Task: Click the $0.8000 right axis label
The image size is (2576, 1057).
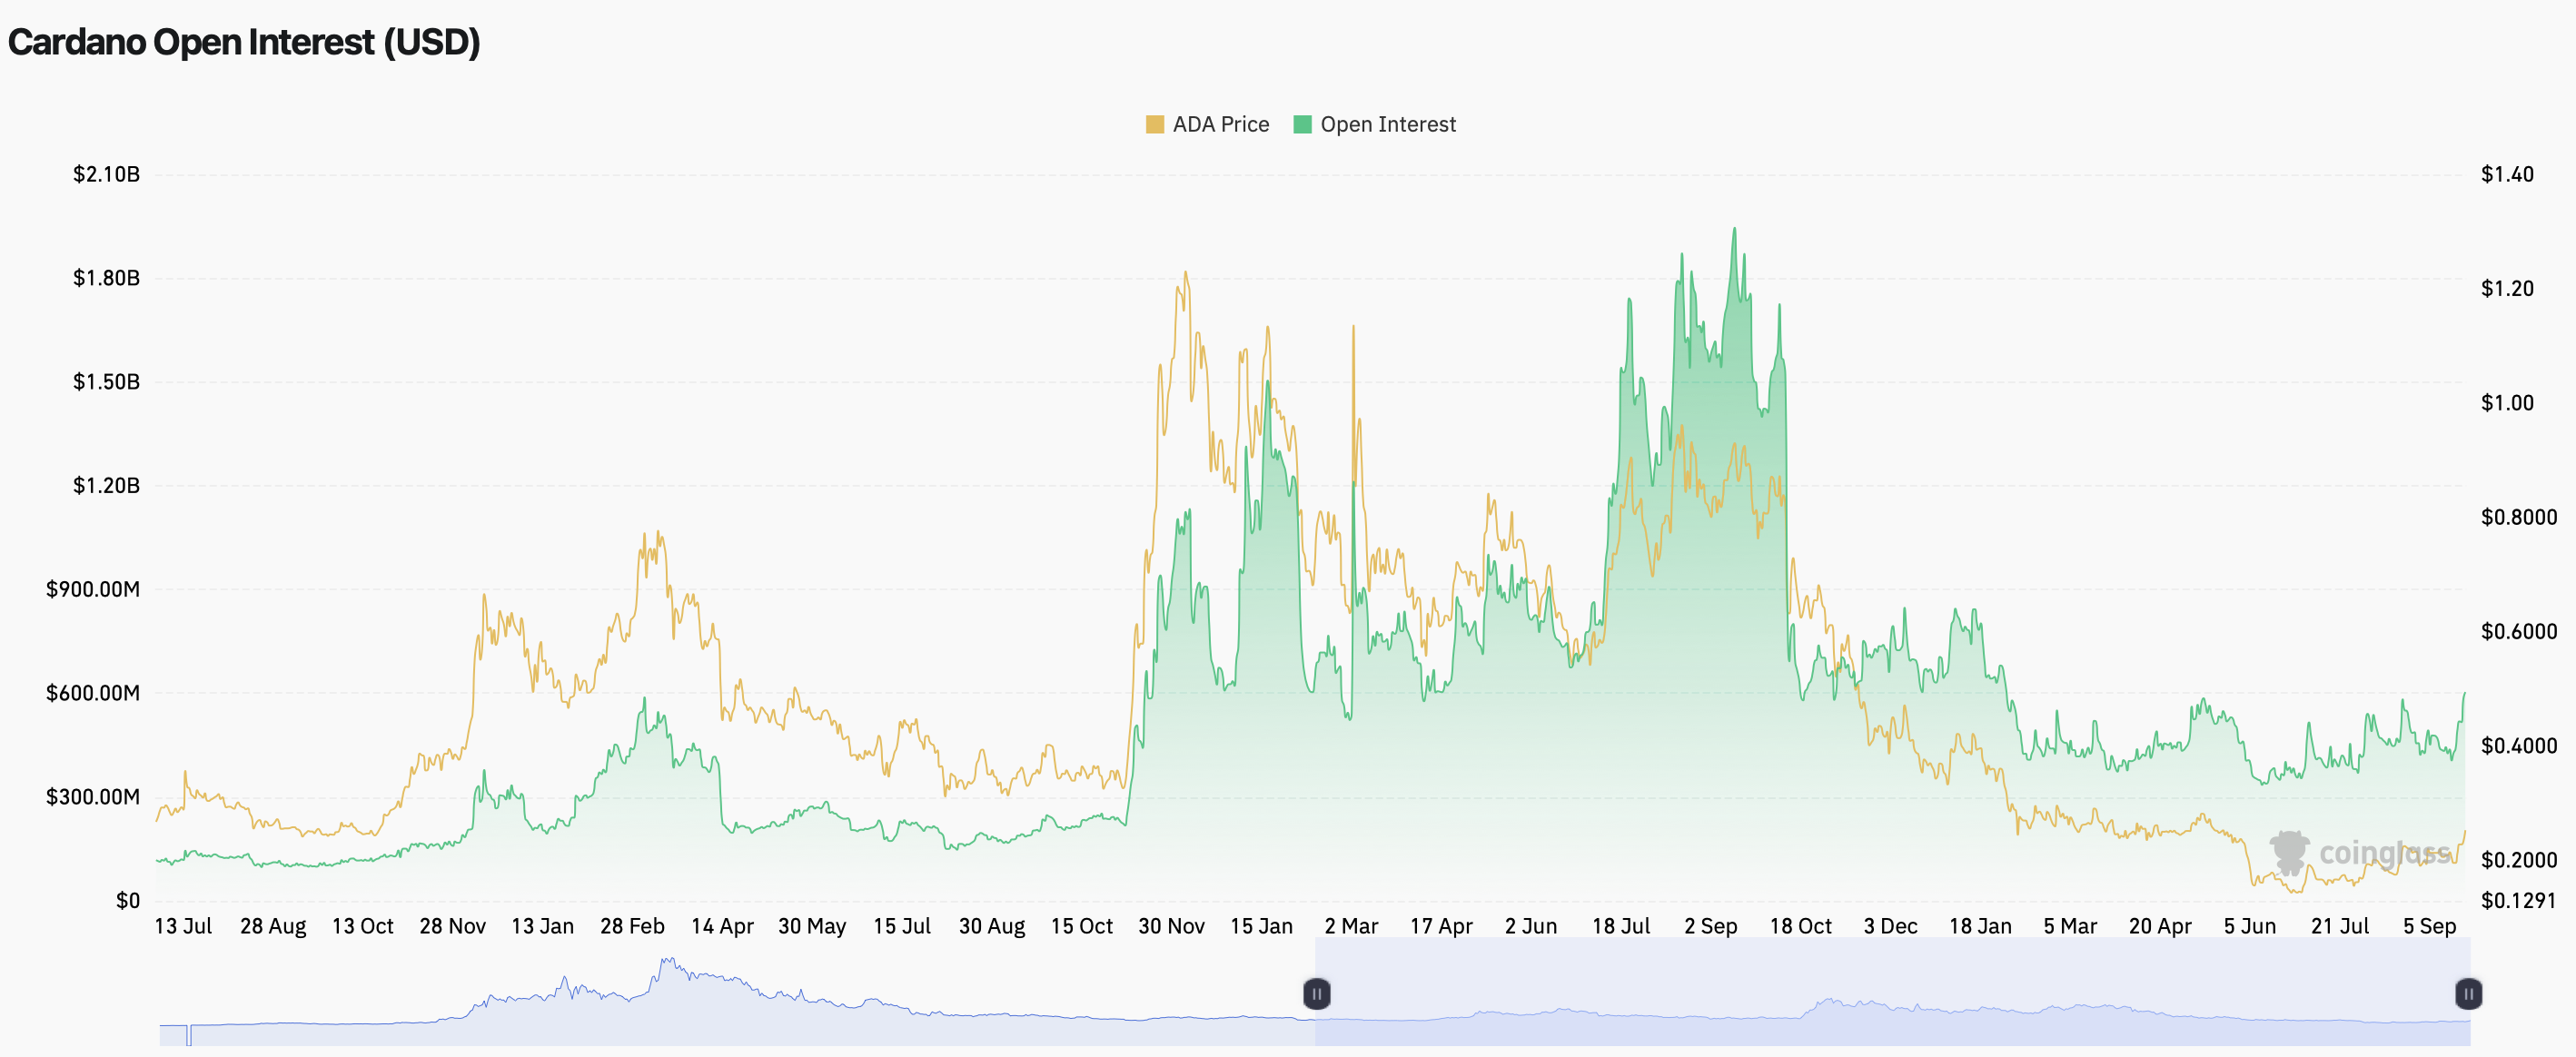Action: click(x=2519, y=517)
